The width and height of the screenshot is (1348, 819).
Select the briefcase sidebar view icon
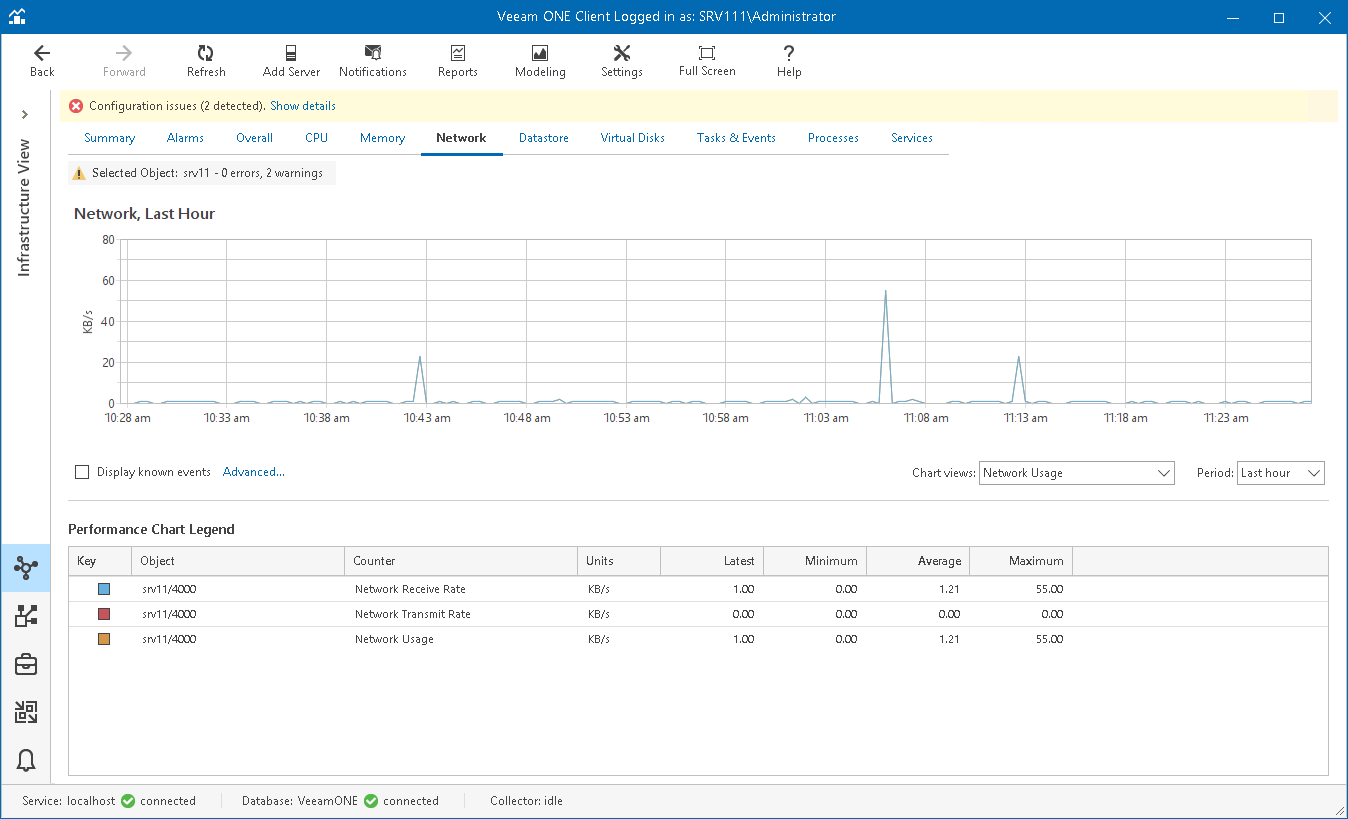click(x=26, y=664)
